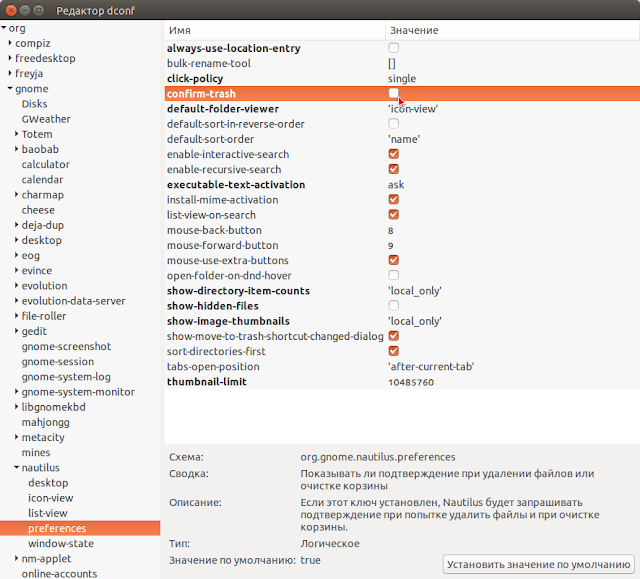Check default-sort-in-reverse-order option

tap(393, 124)
